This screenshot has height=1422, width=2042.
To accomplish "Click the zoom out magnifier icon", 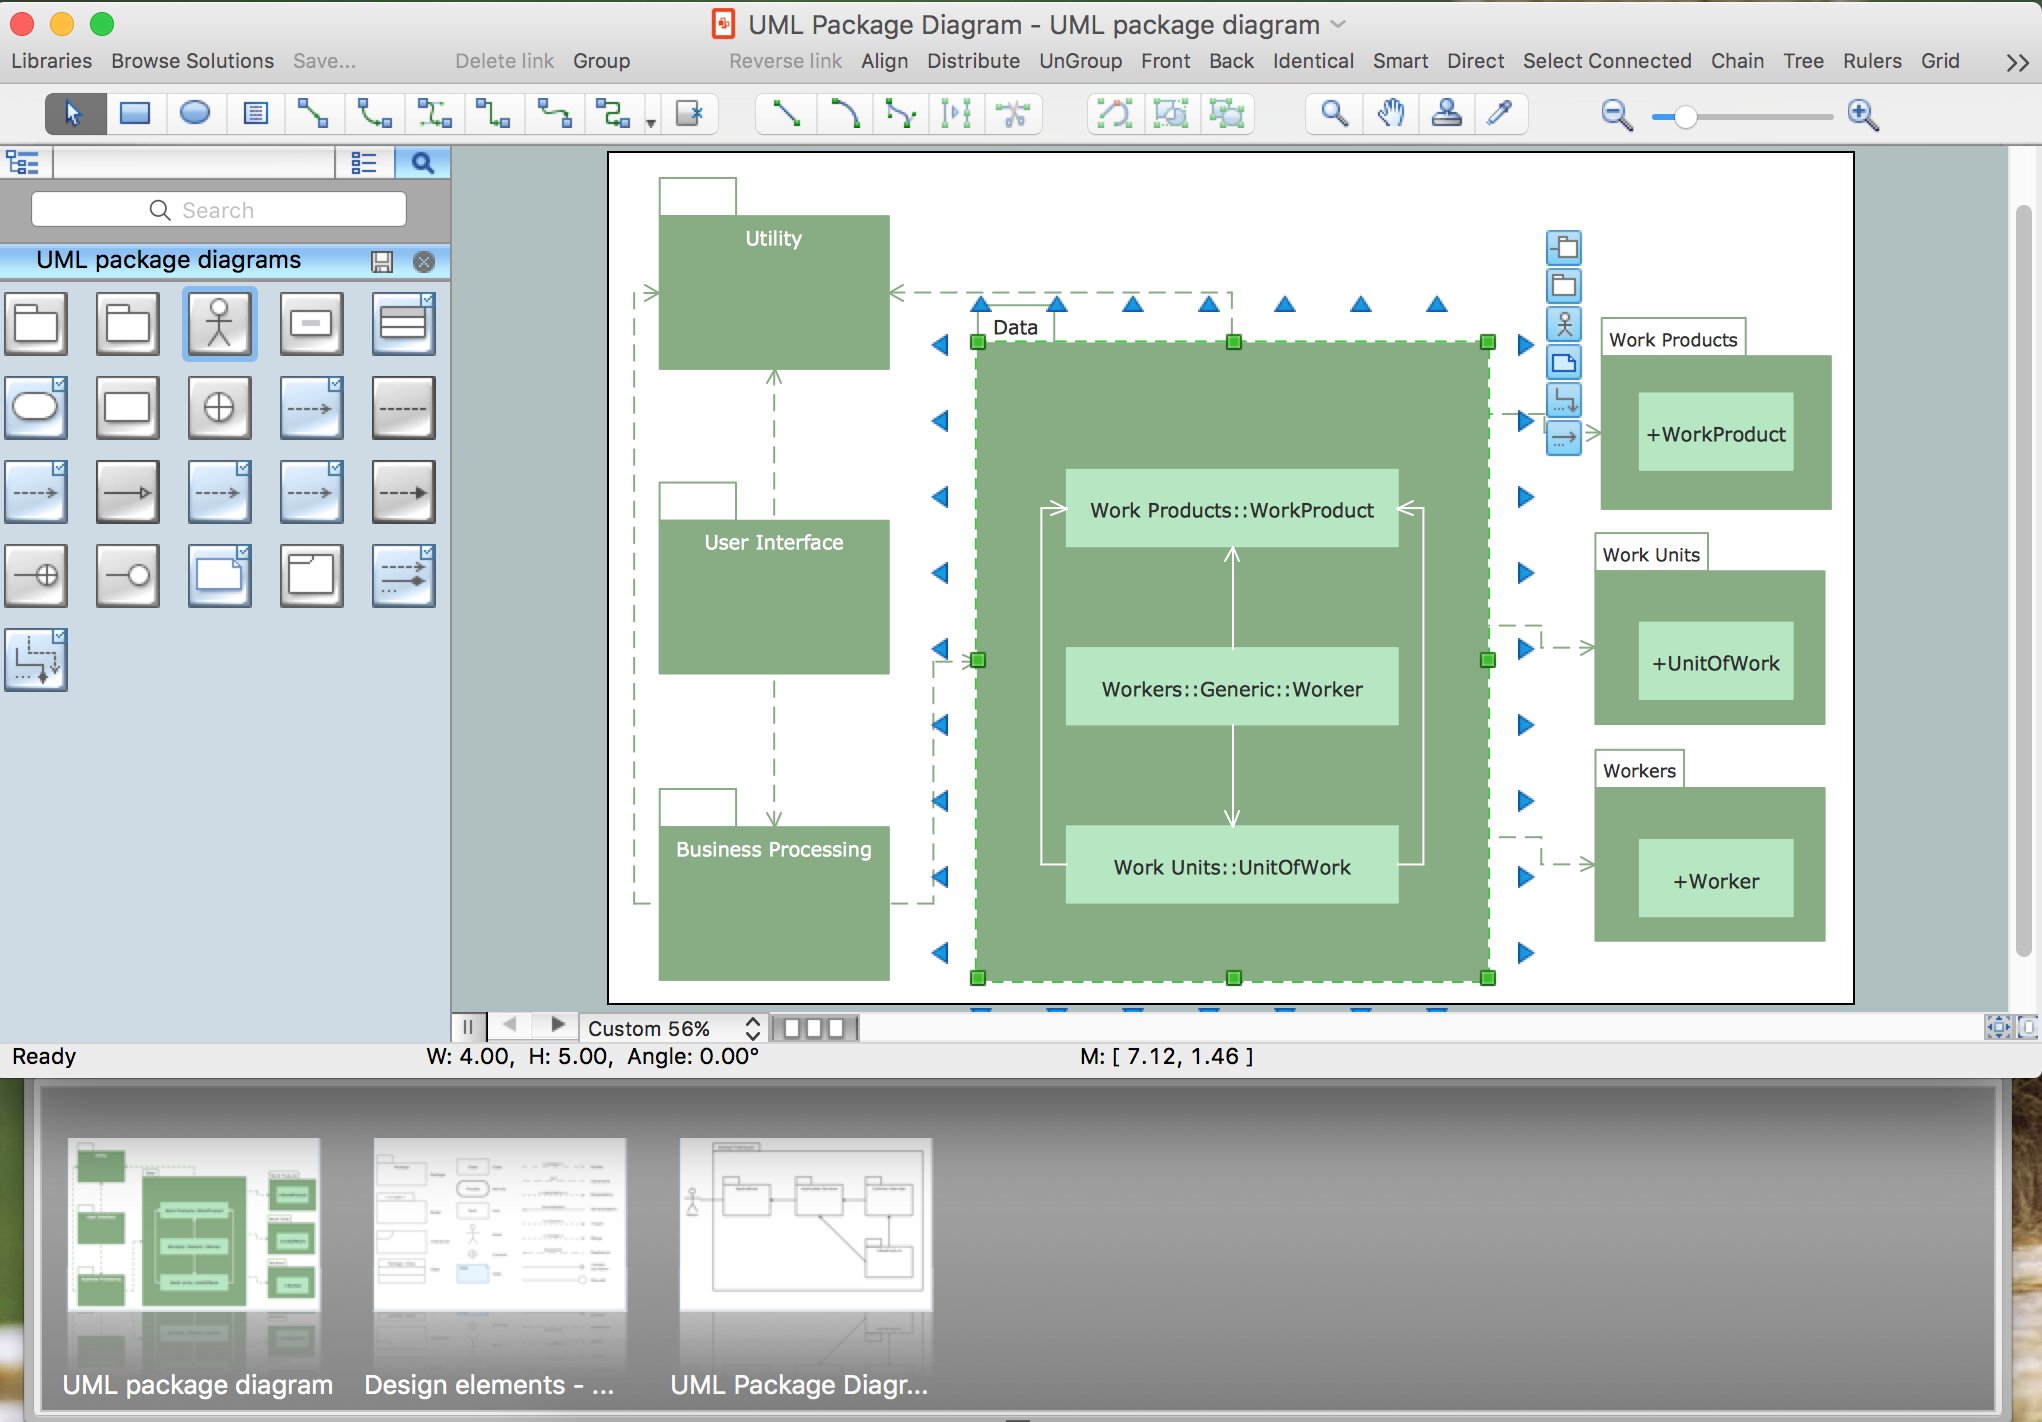I will pos(1616,116).
